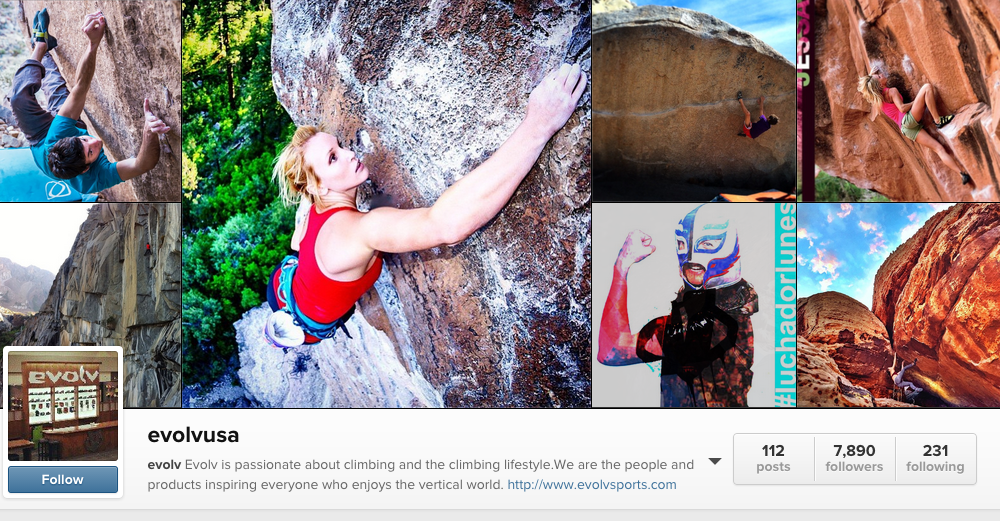Click the white logo on blue shirt photo
Viewport: 1000px width, 521px height.
(x=57, y=189)
